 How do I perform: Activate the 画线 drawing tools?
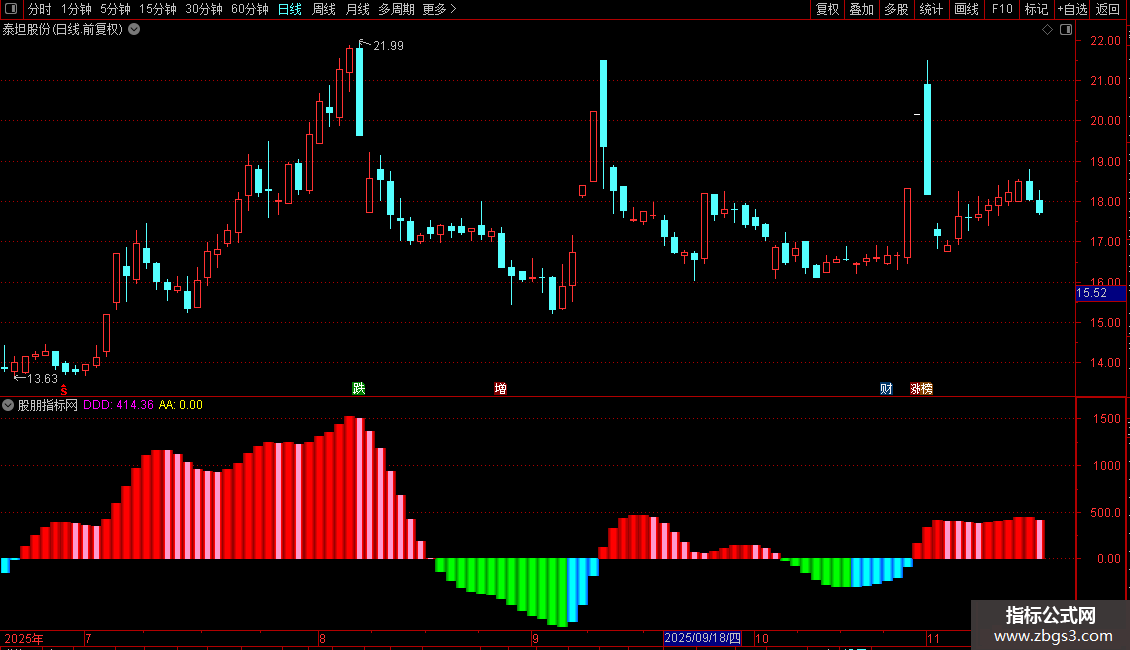[x=966, y=9]
